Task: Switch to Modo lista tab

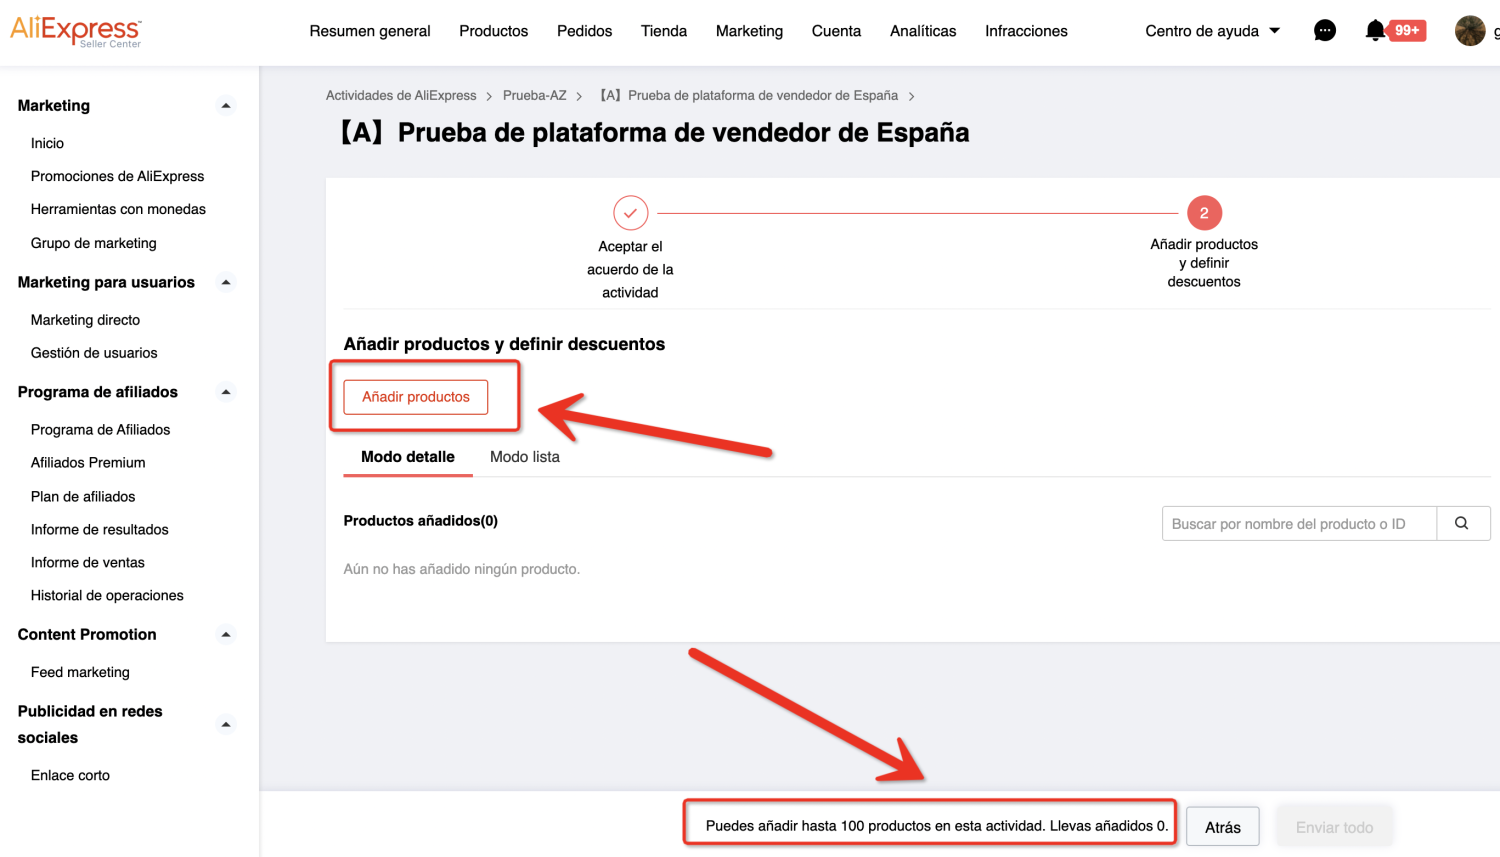Action: pyautogui.click(x=525, y=457)
